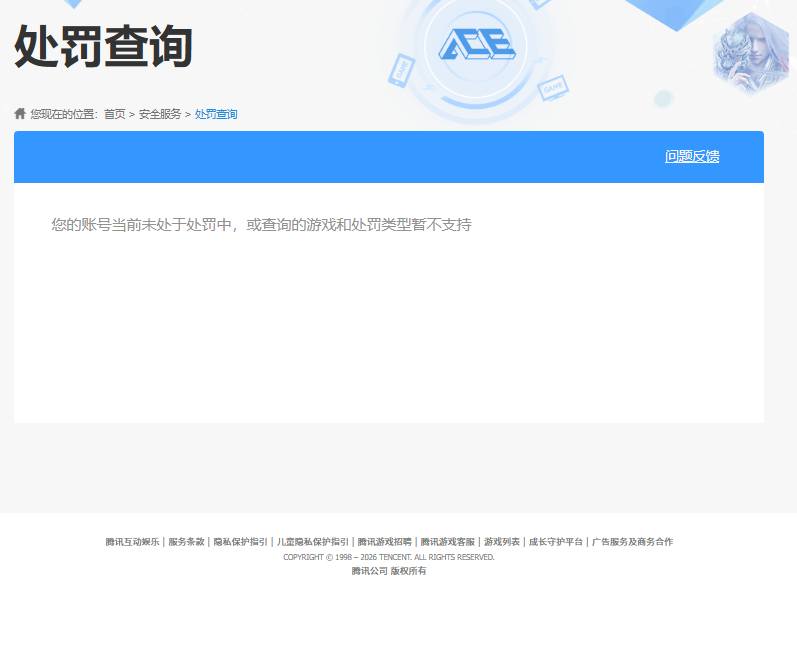Open the 儿童隐私保护指引 footer link

coord(312,542)
